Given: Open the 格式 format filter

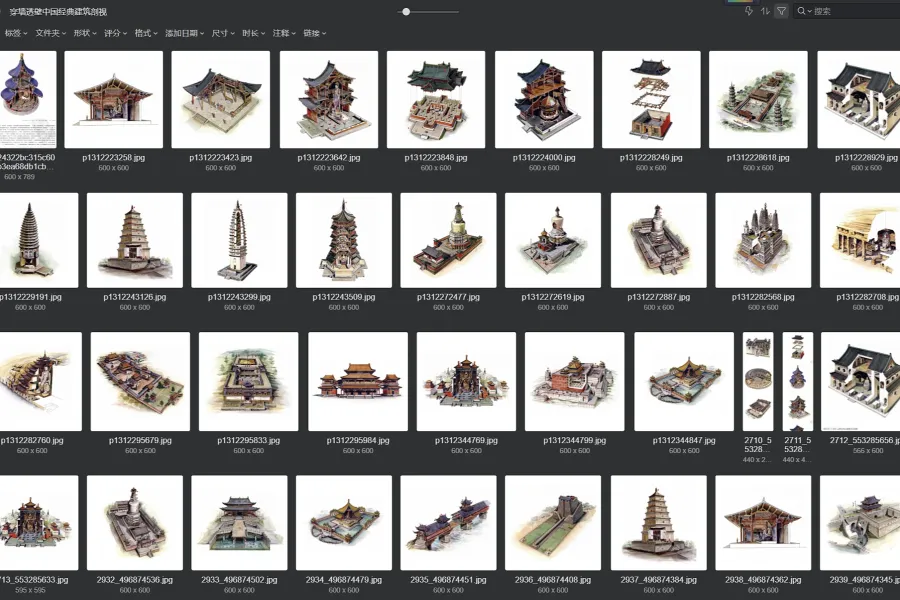Looking at the screenshot, I should pos(146,33).
